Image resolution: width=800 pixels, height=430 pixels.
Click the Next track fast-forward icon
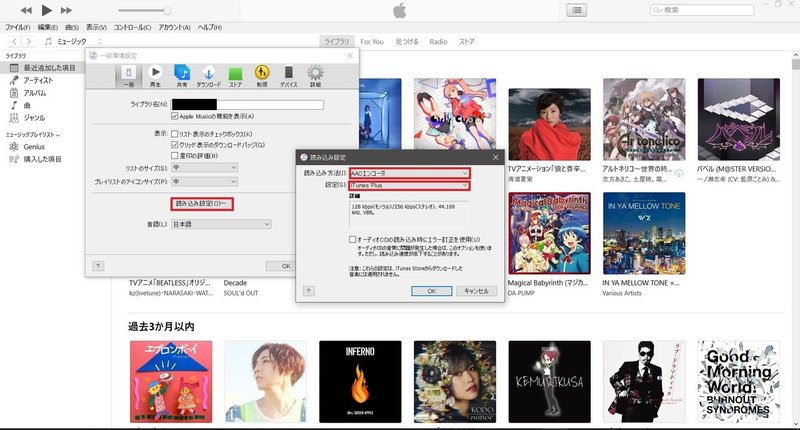(x=66, y=10)
